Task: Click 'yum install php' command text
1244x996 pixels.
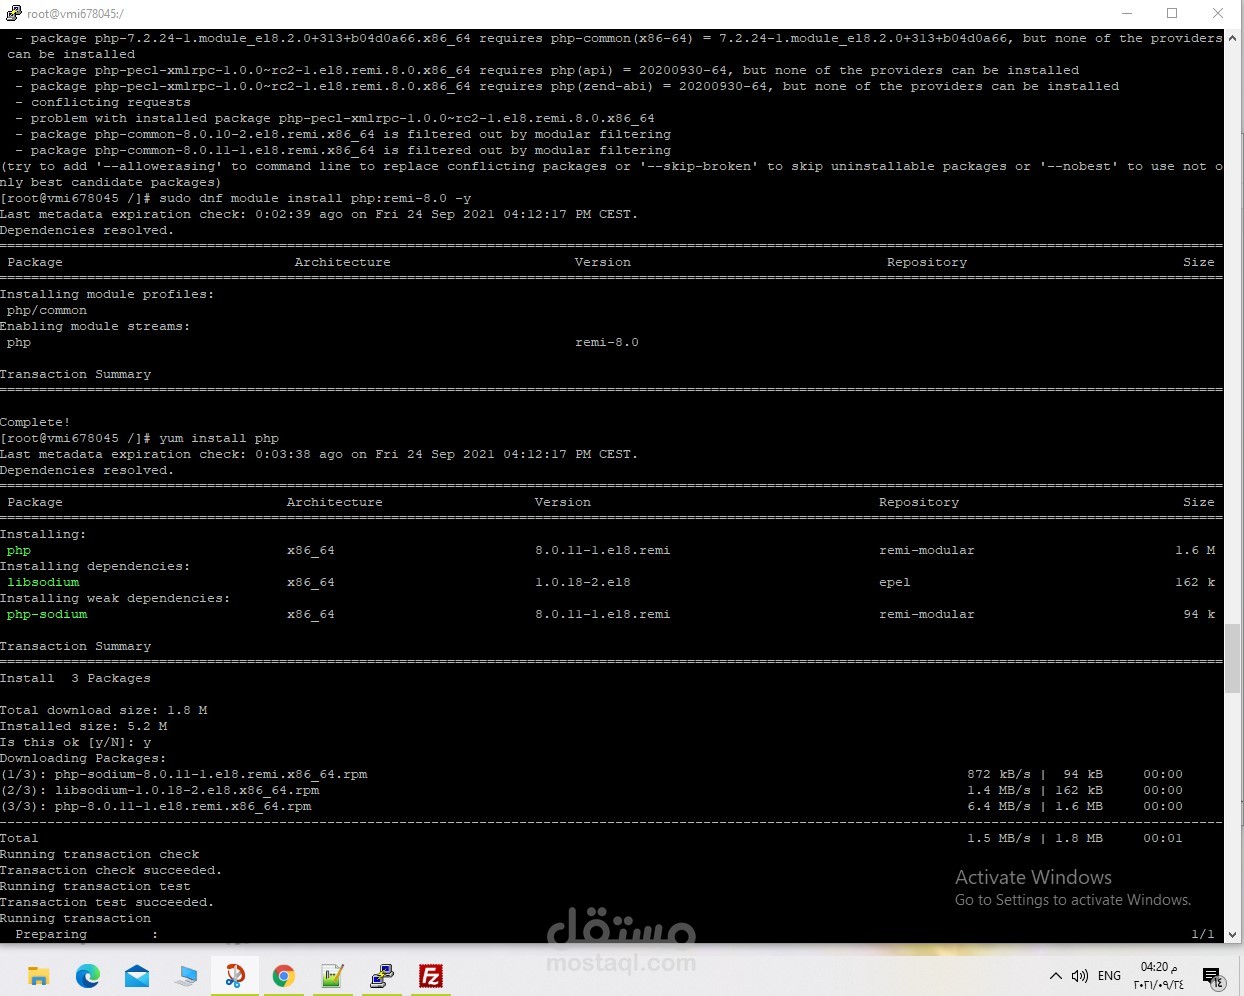Action: (x=219, y=438)
